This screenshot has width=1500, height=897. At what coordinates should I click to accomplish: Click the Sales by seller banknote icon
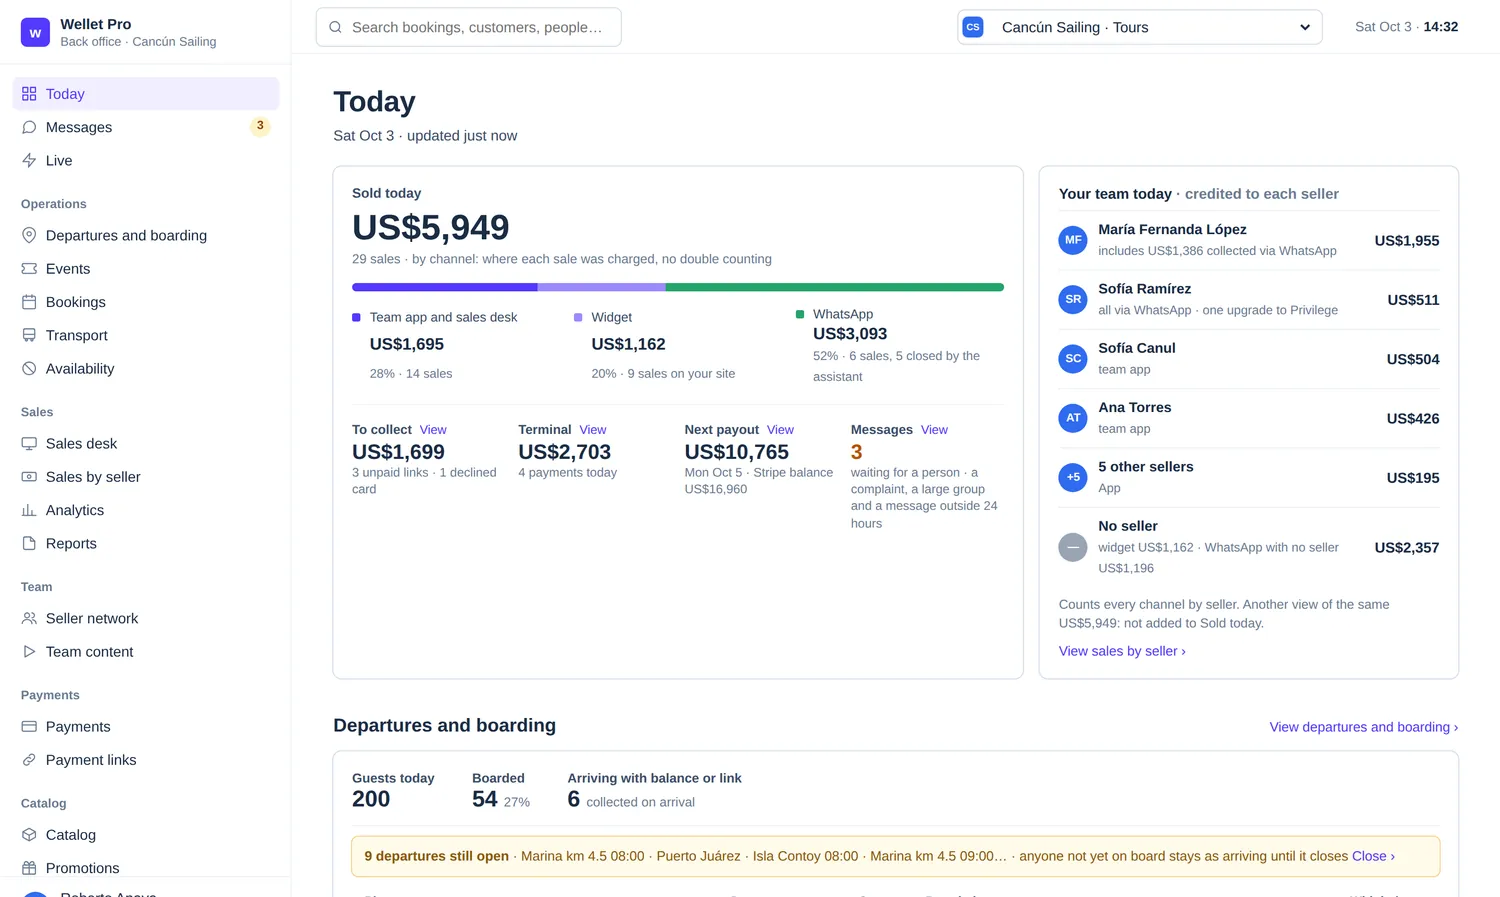[x=29, y=477]
